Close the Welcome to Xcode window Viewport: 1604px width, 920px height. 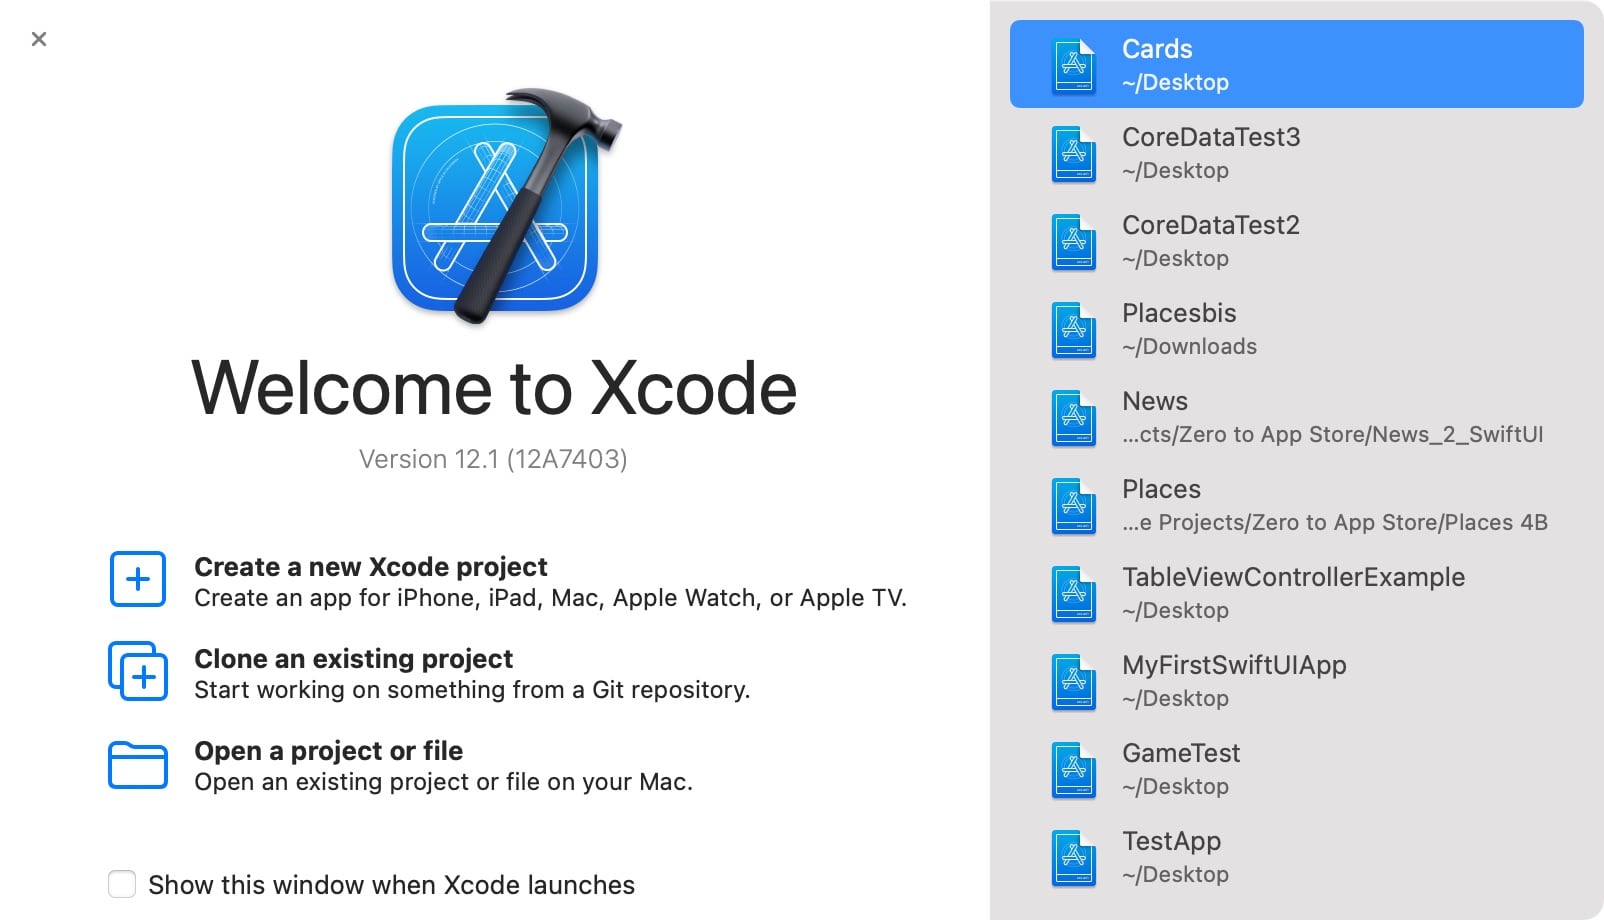pos(39,39)
